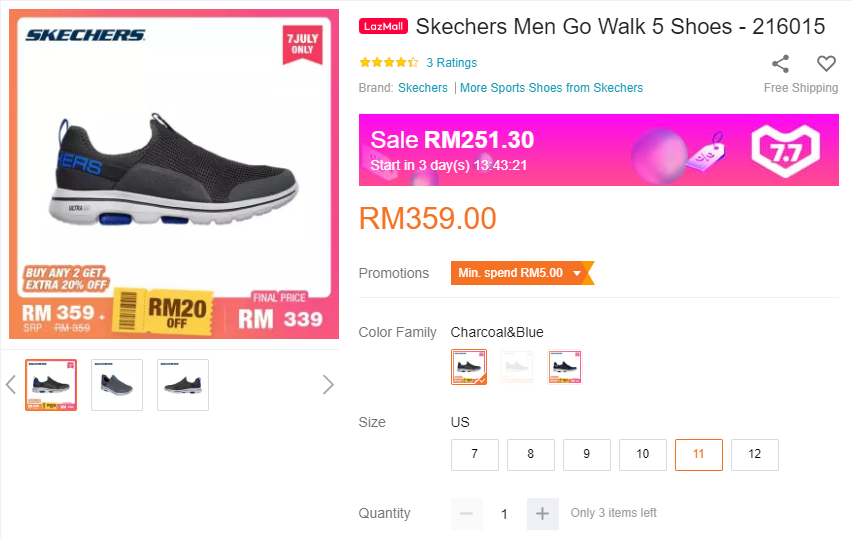This screenshot has width=853, height=538.
Task: Click the share icon
Action: coord(780,64)
